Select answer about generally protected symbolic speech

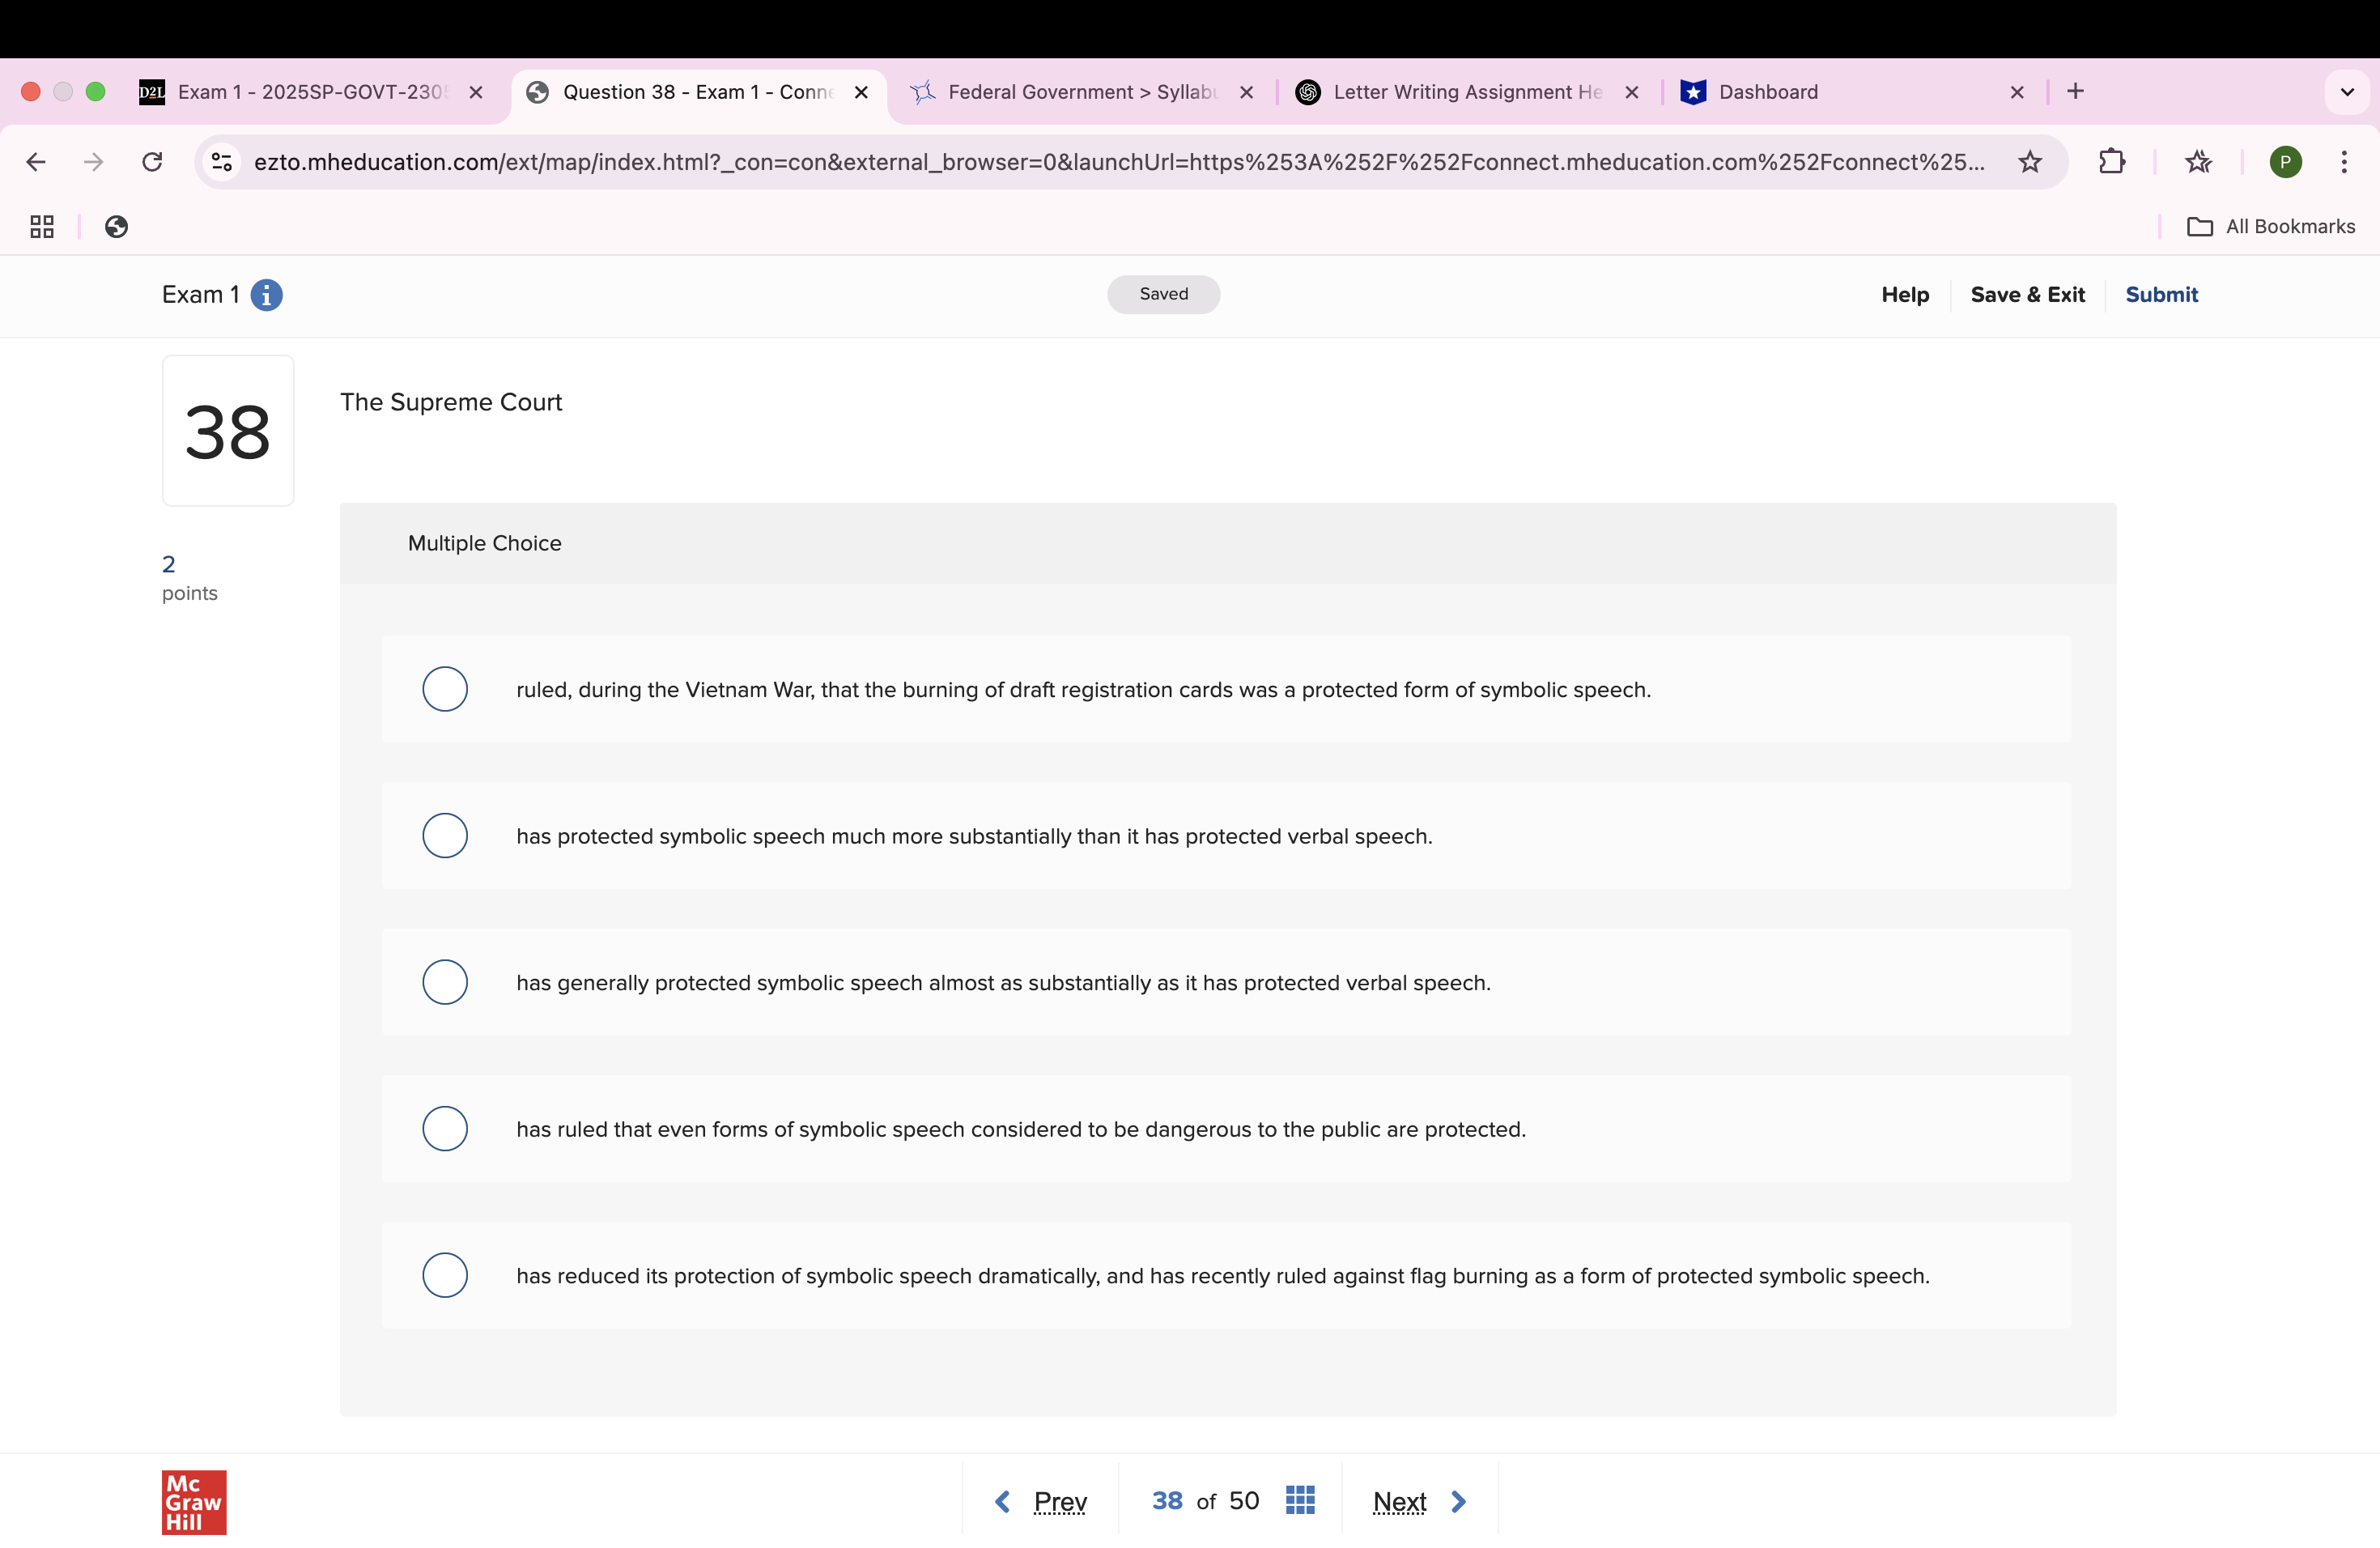445,982
